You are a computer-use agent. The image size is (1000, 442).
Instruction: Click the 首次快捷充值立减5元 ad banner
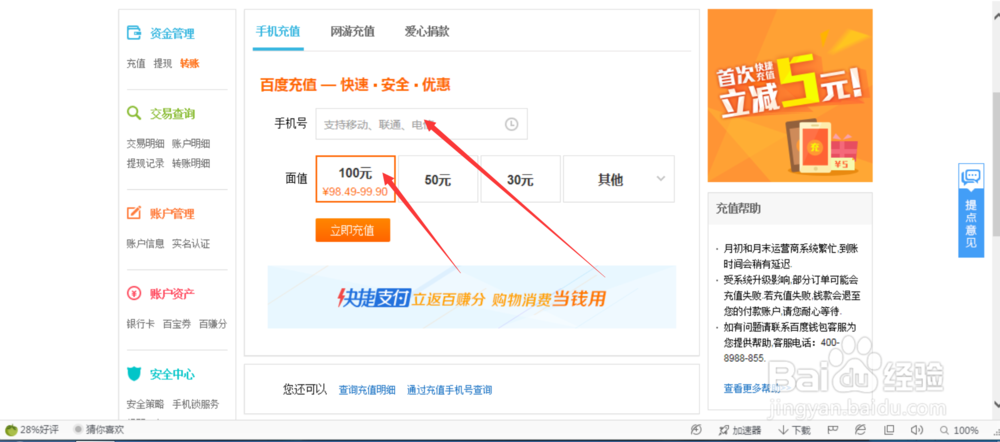(790, 95)
